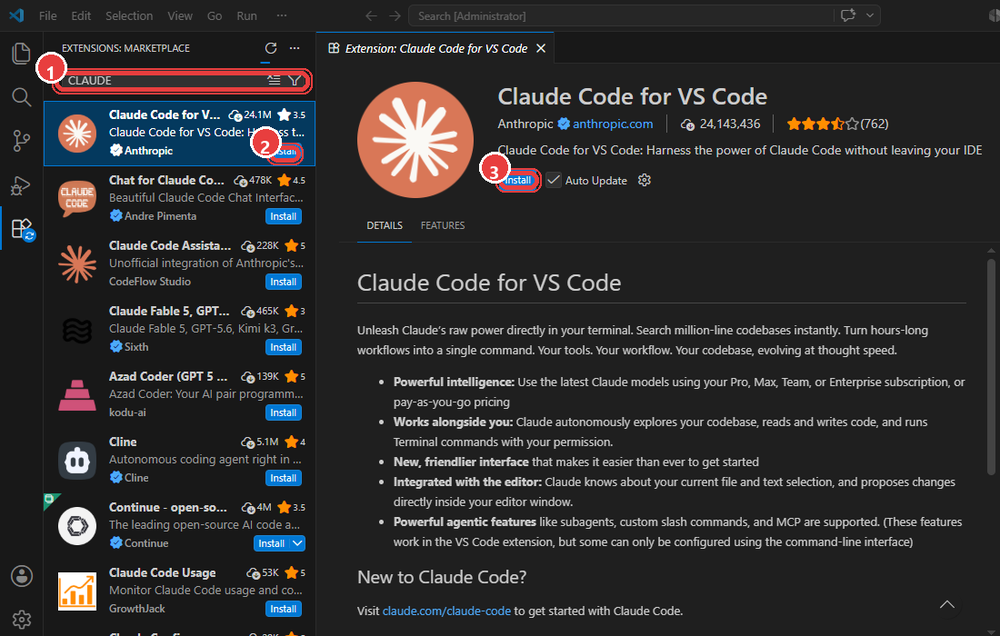The image size is (1000, 636).
Task: Open the chat icon in title bar
Action: [x=848, y=15]
